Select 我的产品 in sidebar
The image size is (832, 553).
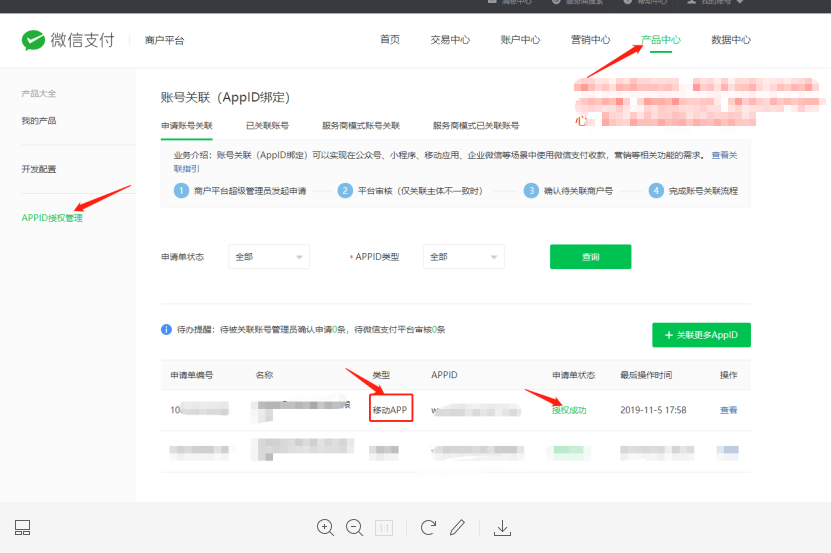click(39, 120)
